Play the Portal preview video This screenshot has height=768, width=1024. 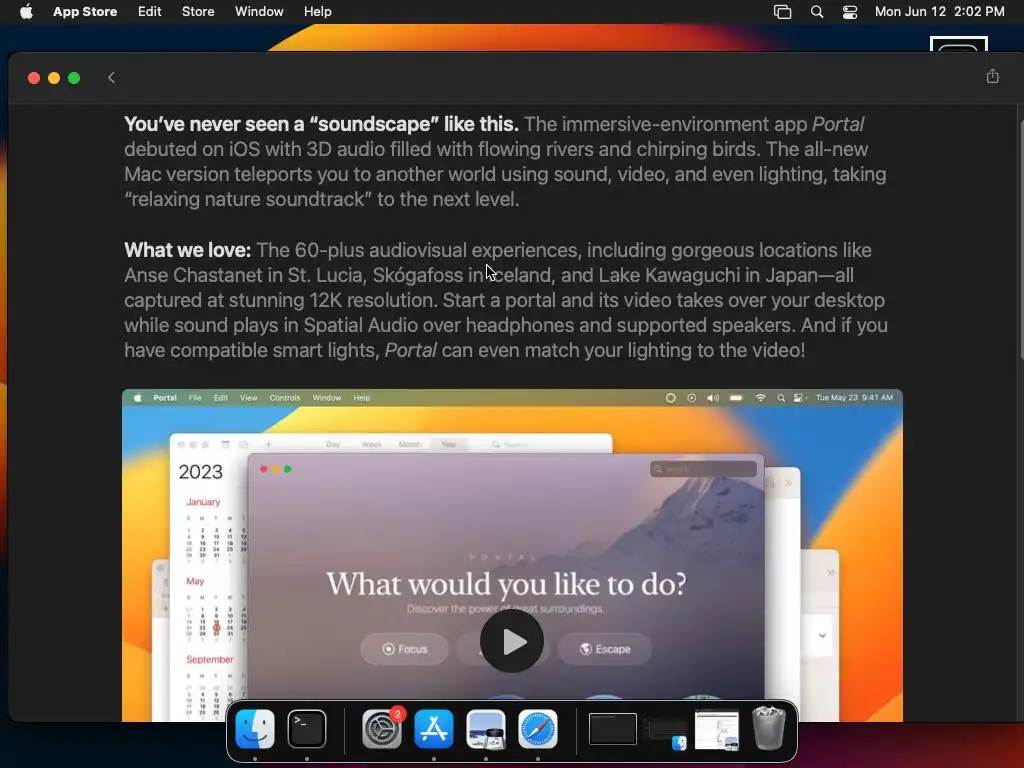click(x=511, y=641)
